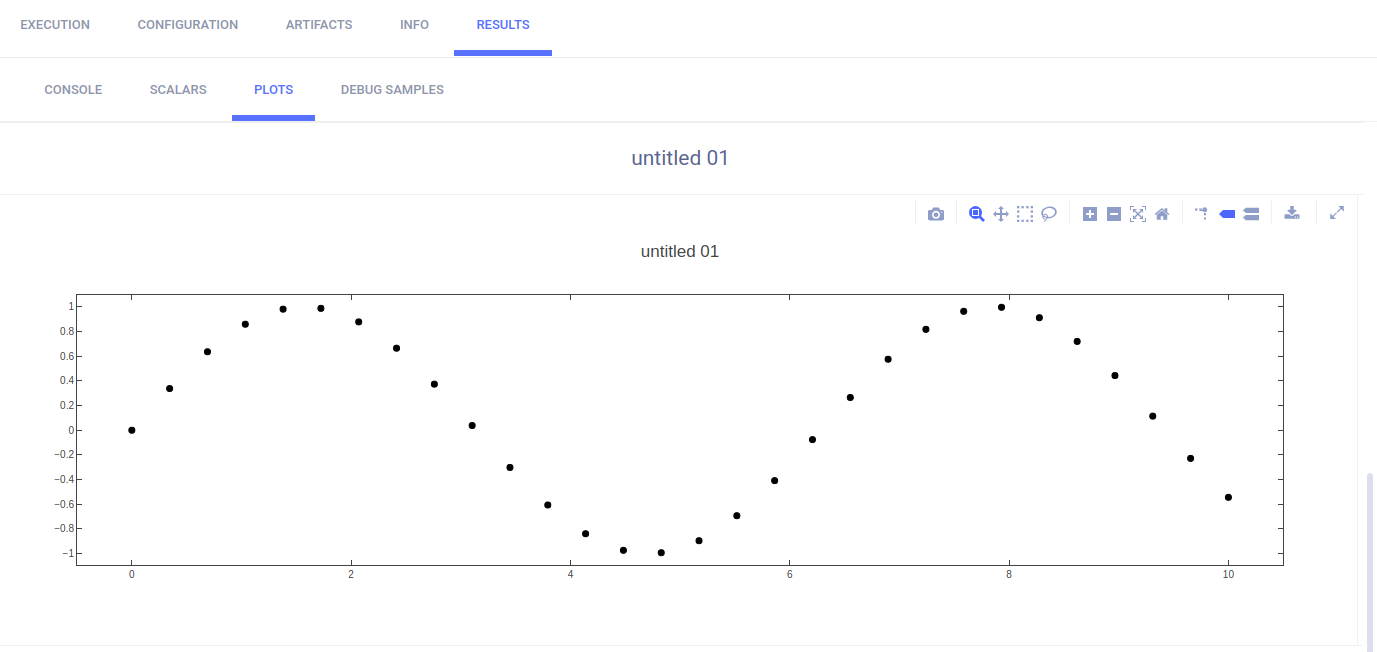Switch to the Configuration tab

tap(188, 25)
